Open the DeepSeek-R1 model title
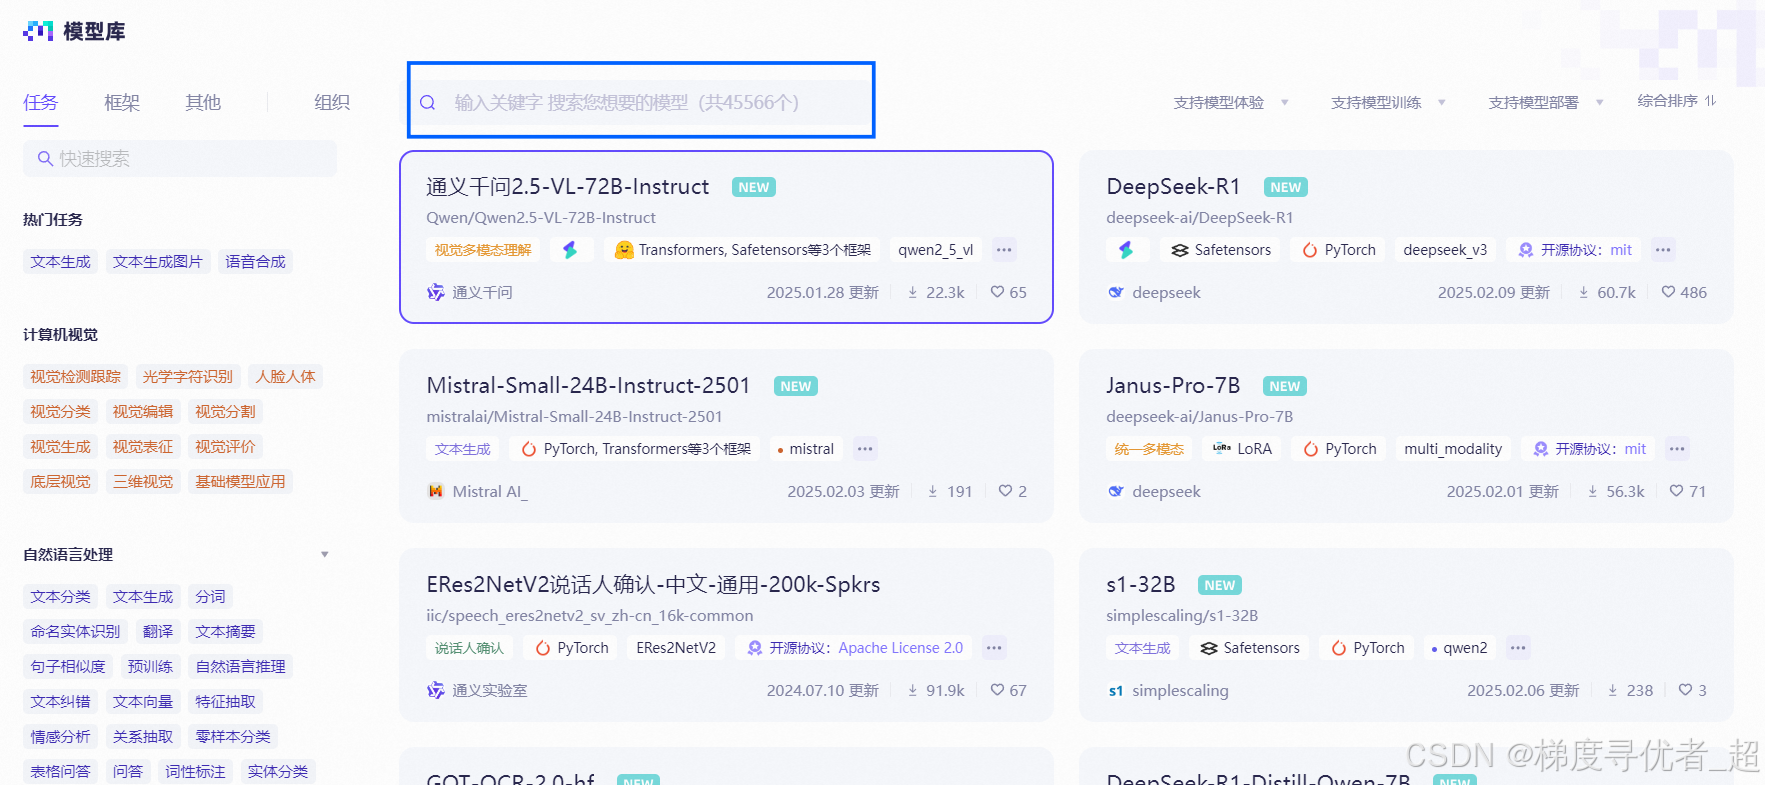Viewport: 1765px width, 785px height. 1173,187
